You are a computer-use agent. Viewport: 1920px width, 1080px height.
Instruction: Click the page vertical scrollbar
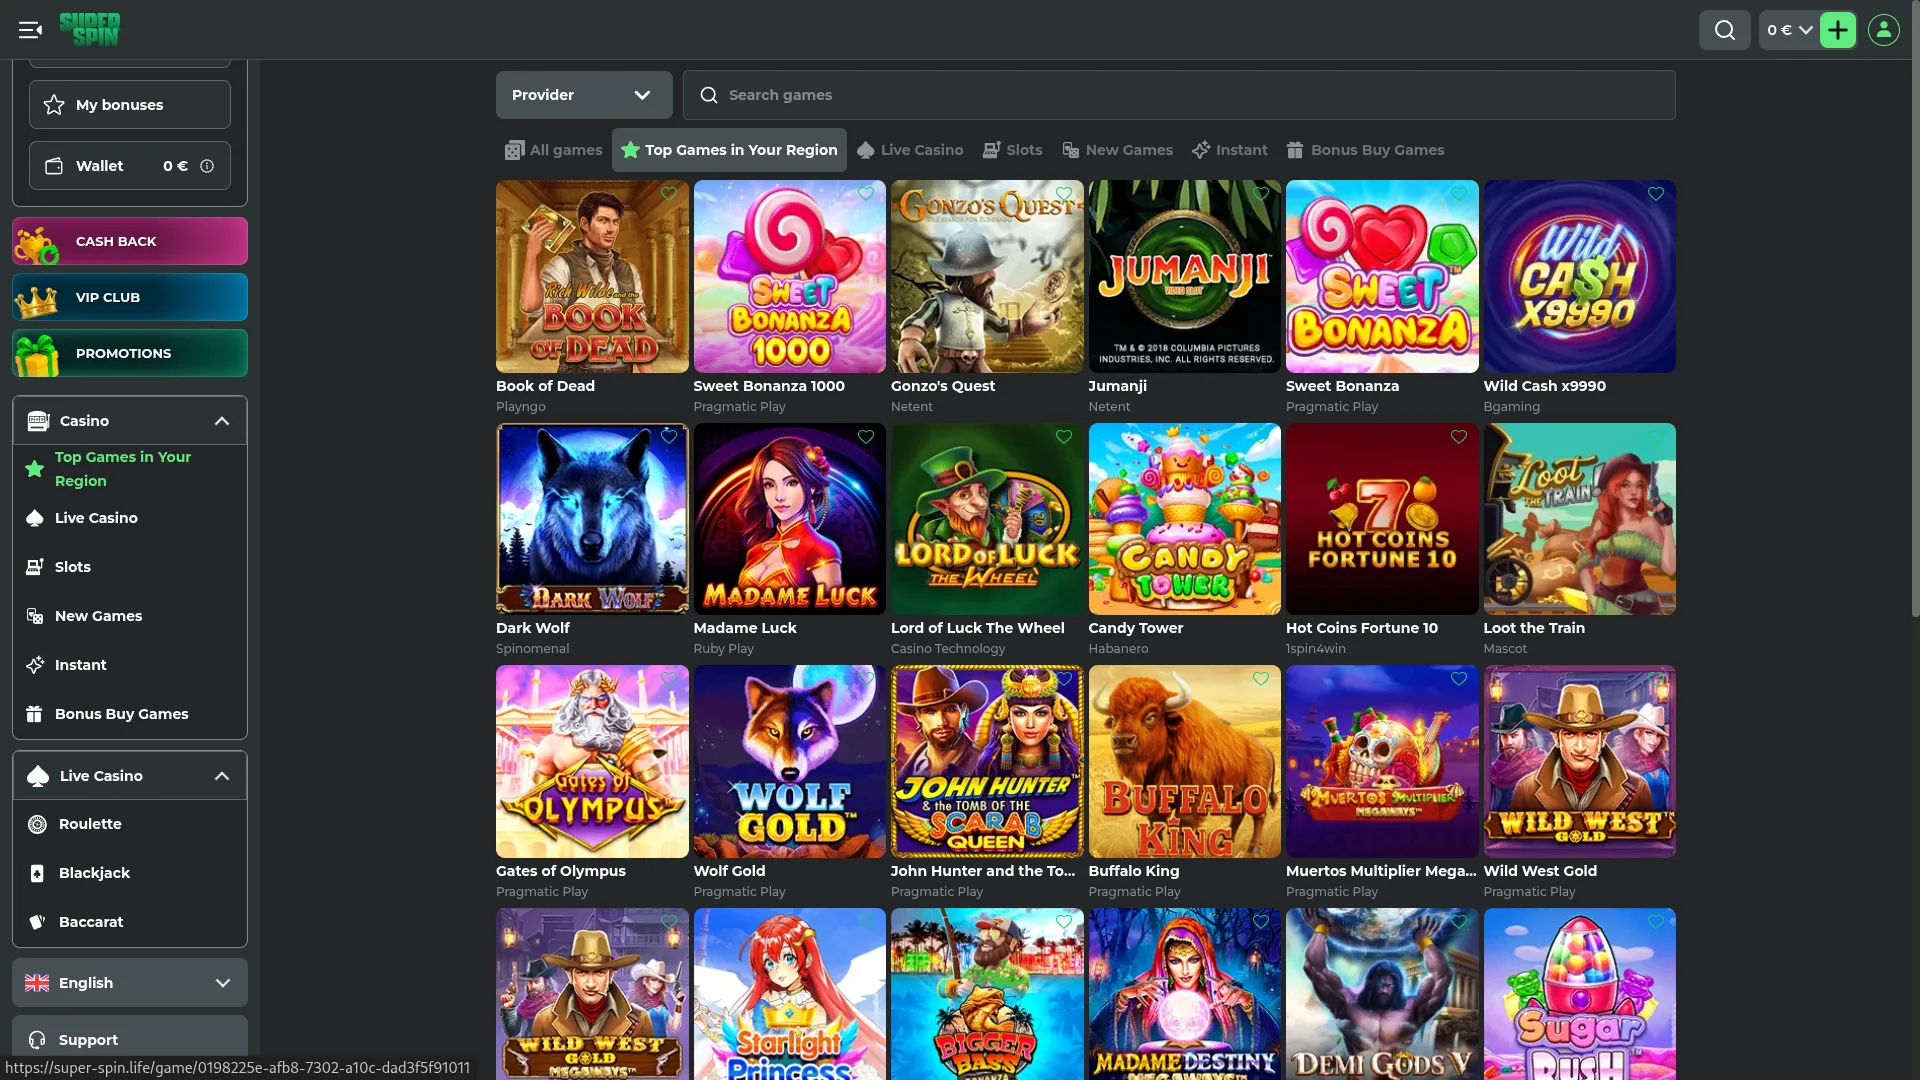[x=1914, y=340]
